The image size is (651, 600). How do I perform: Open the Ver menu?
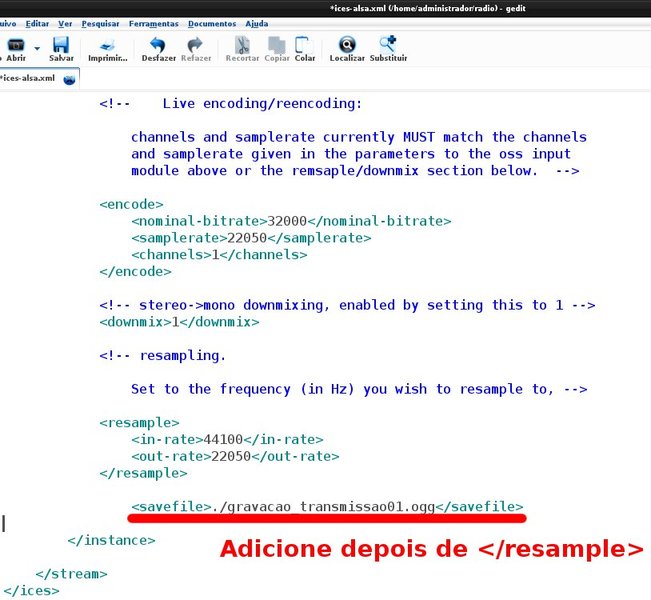click(x=65, y=23)
